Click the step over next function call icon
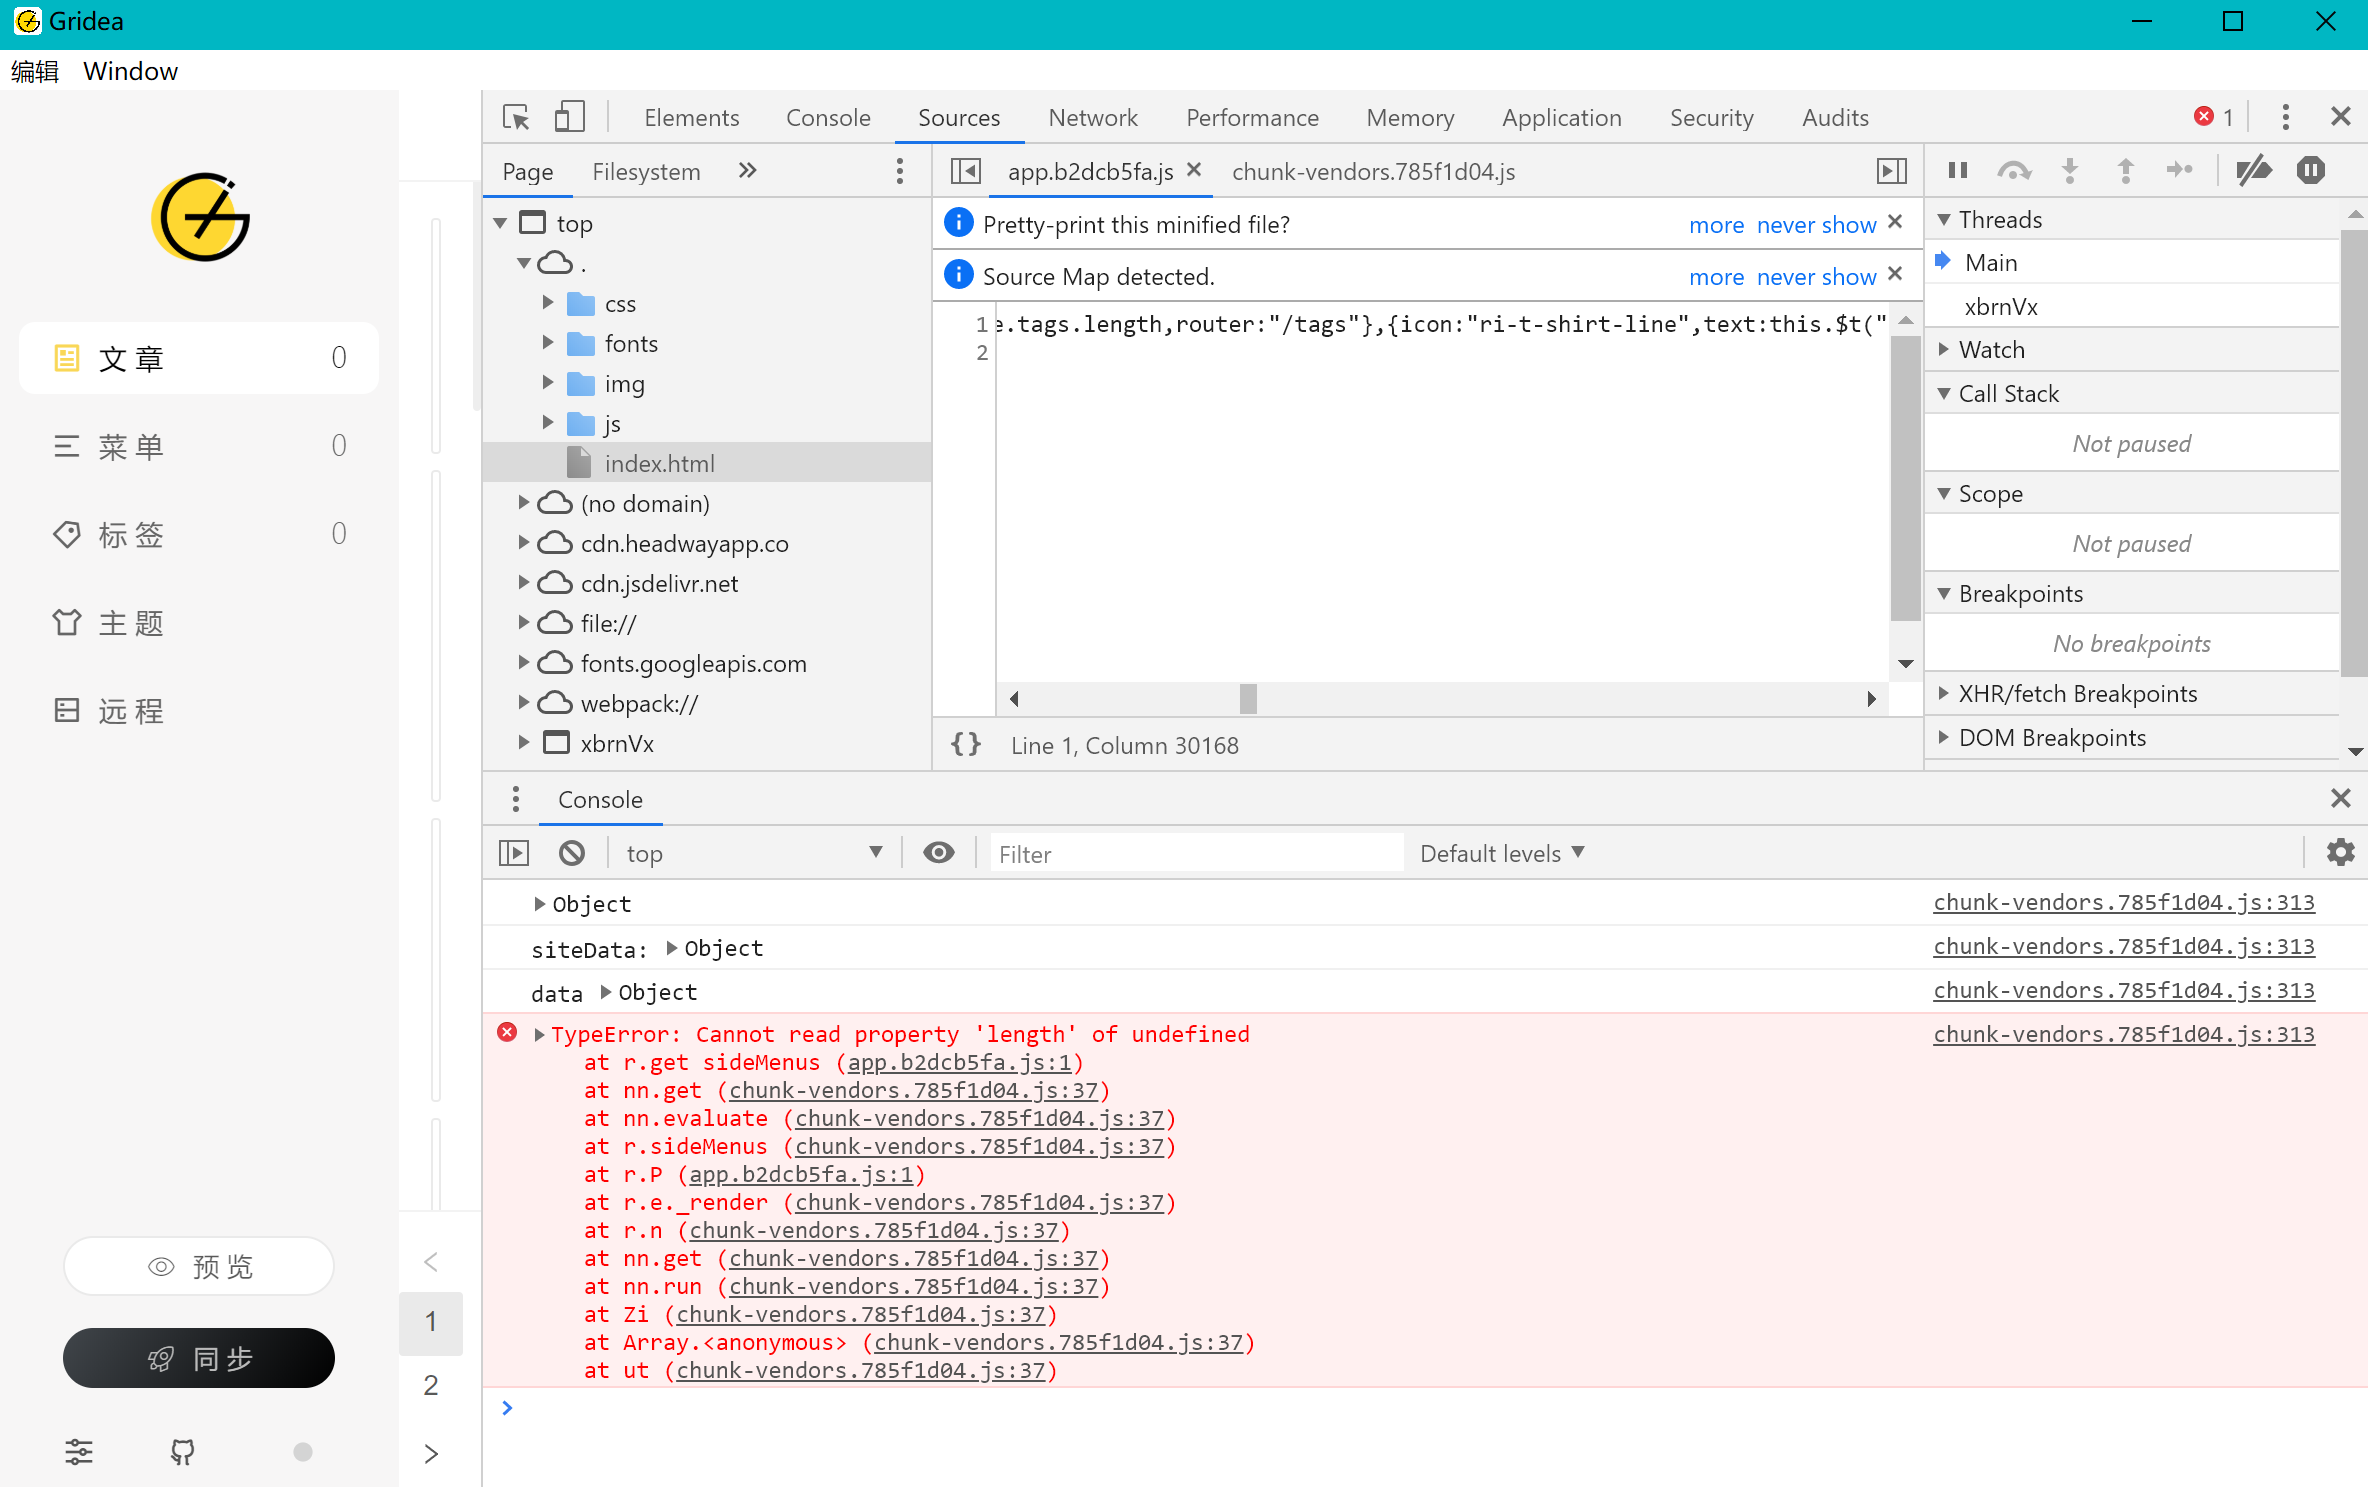 pos(2013,170)
